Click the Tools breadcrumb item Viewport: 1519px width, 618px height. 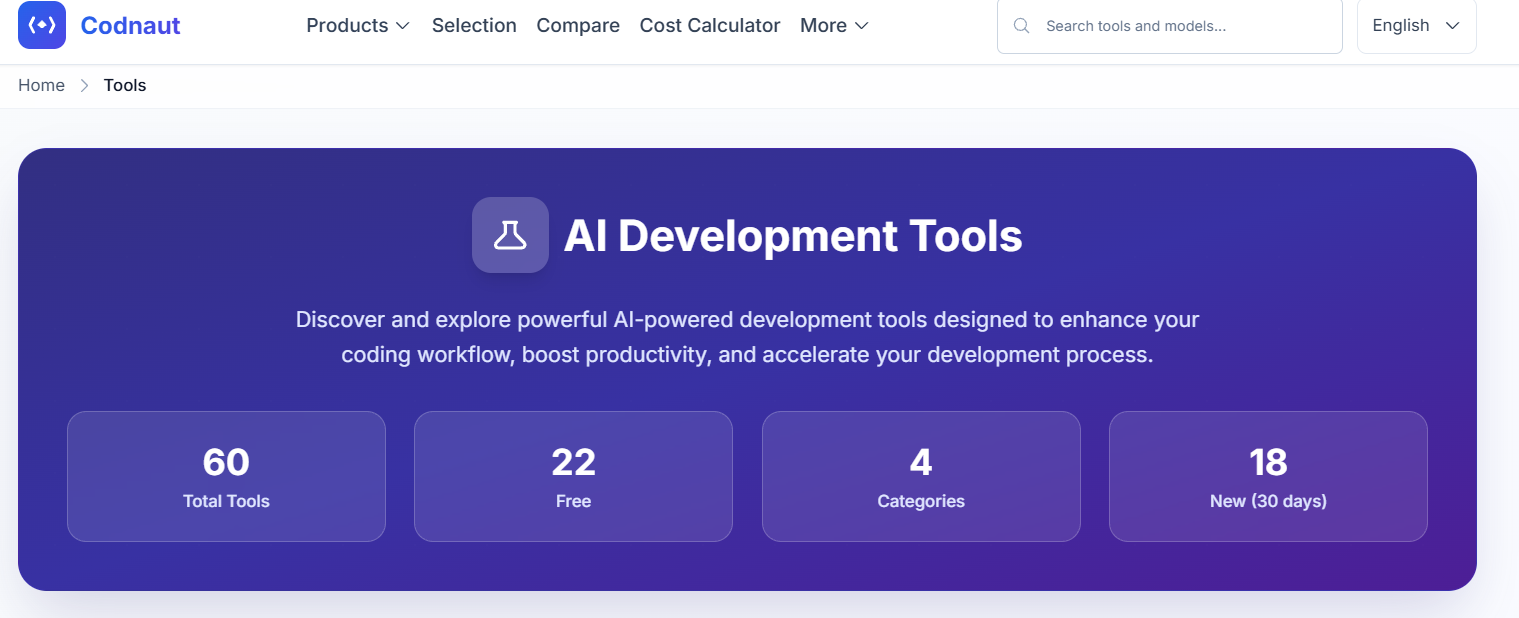tap(125, 85)
